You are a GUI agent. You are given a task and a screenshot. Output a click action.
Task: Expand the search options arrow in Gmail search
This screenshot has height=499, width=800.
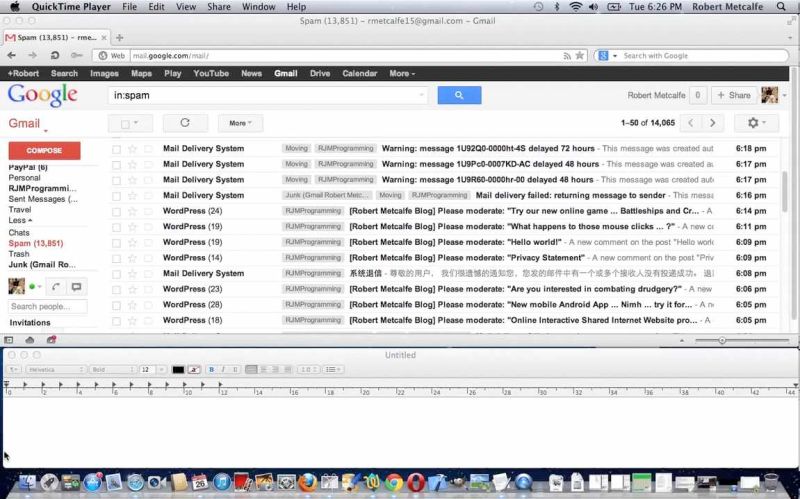tap(421, 95)
